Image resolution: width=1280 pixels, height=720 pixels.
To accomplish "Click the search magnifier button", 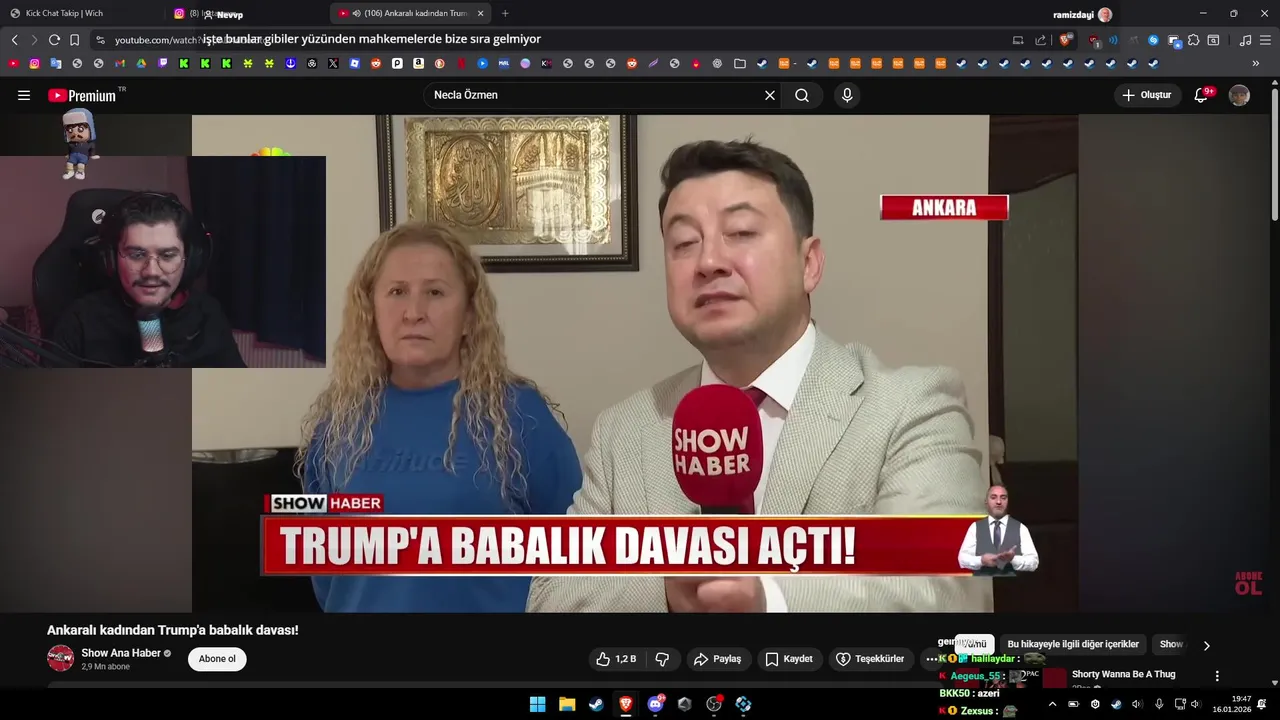I will 802,95.
